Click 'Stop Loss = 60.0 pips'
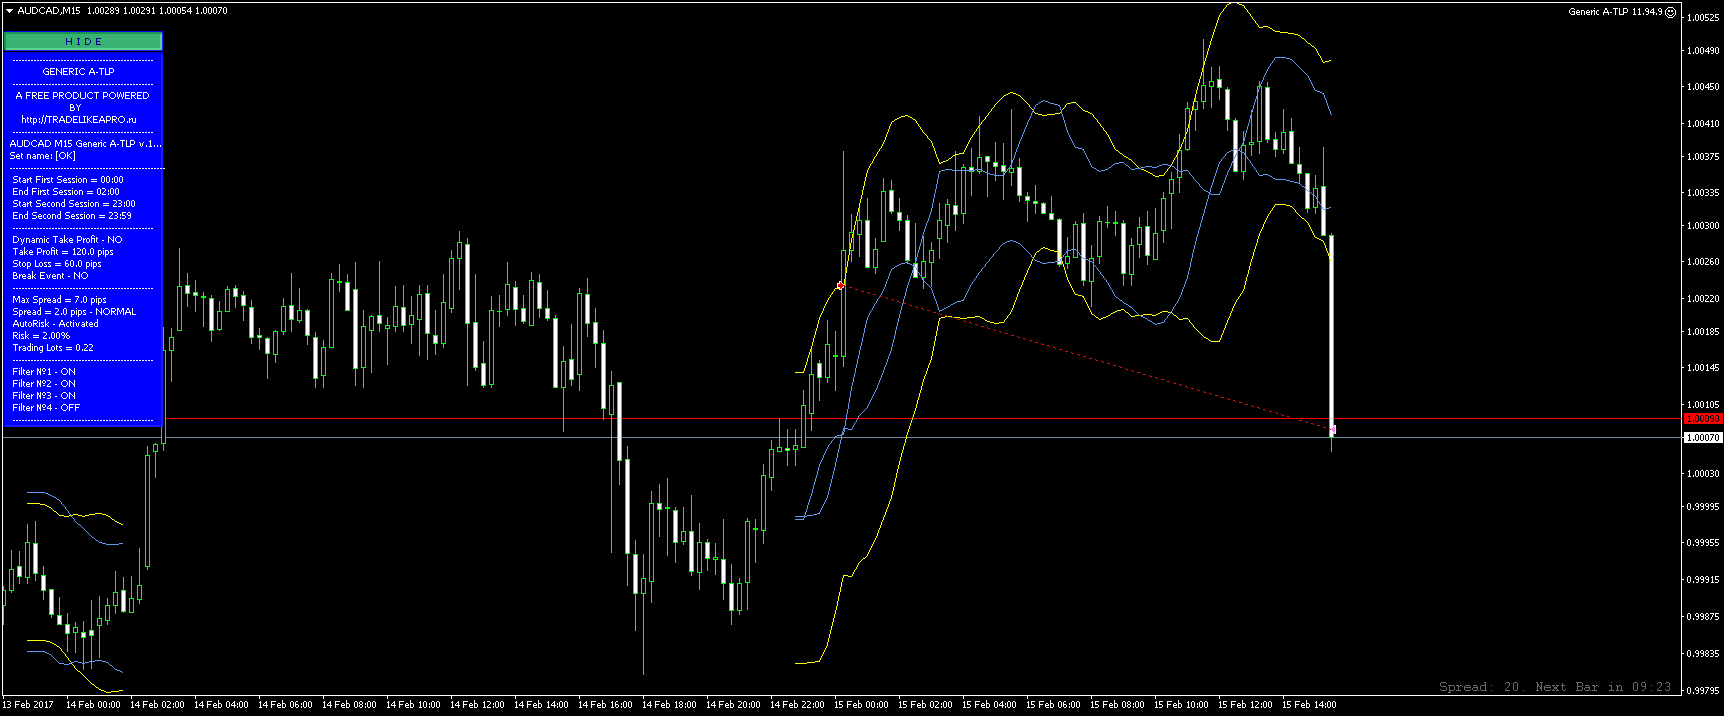 tap(57, 264)
